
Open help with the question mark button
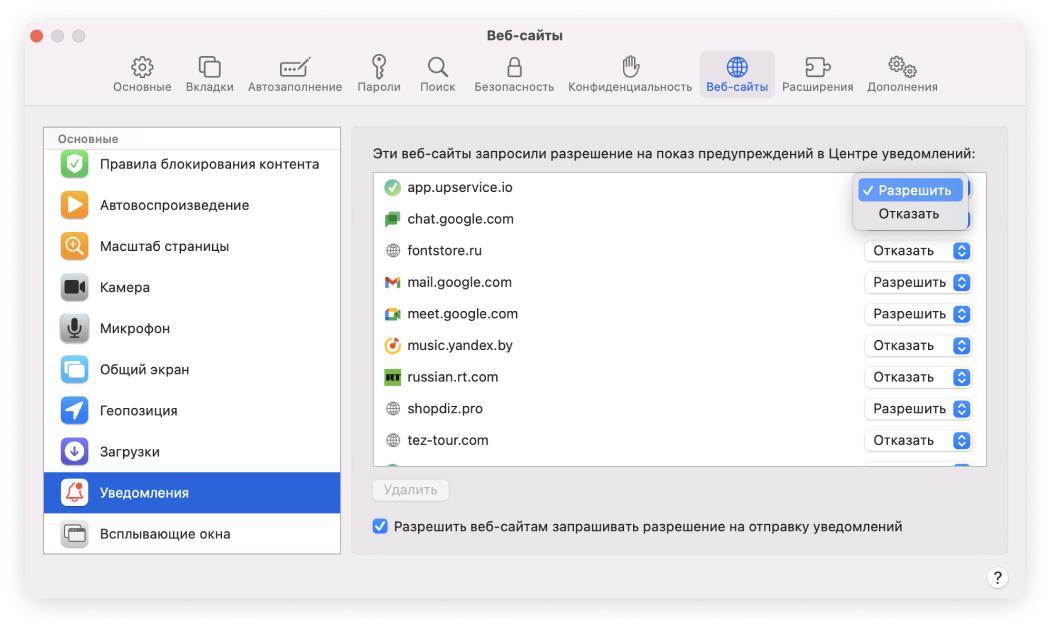997,578
